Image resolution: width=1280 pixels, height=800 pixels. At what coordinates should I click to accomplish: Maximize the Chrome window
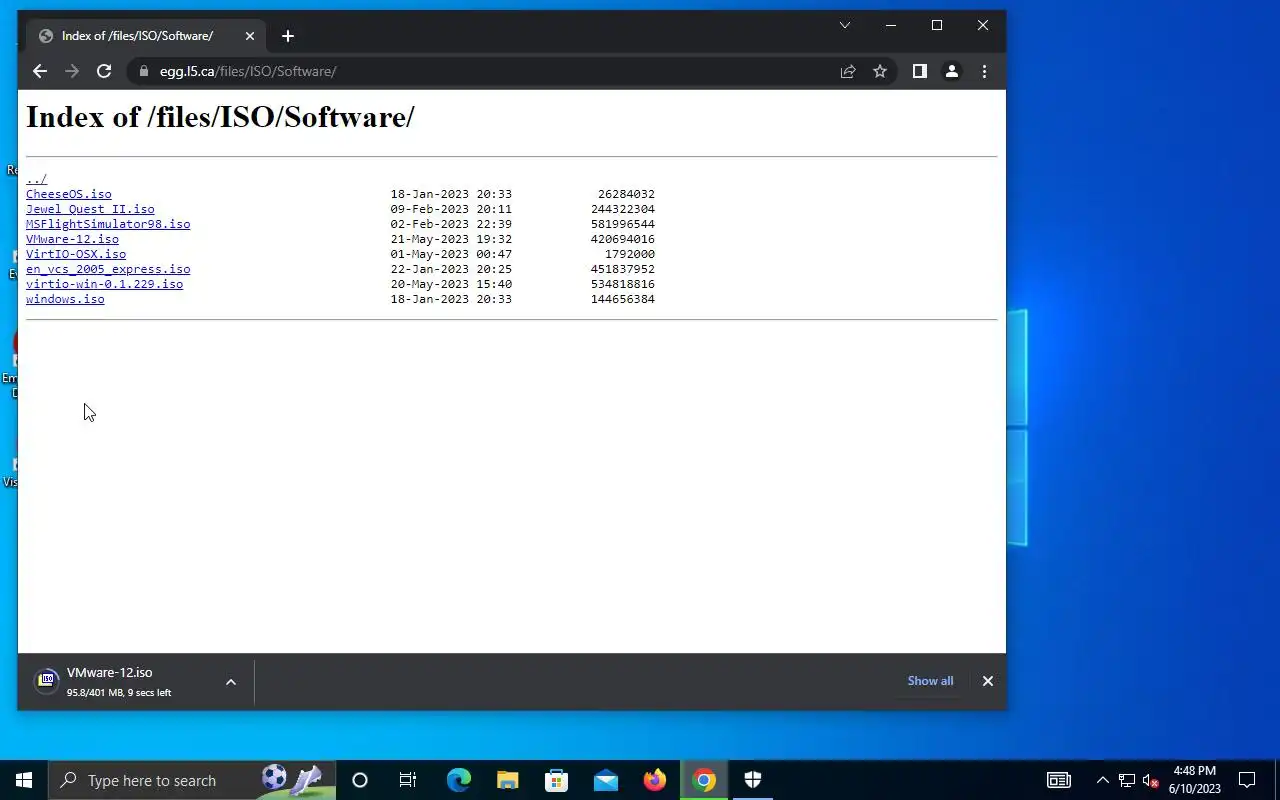click(937, 25)
